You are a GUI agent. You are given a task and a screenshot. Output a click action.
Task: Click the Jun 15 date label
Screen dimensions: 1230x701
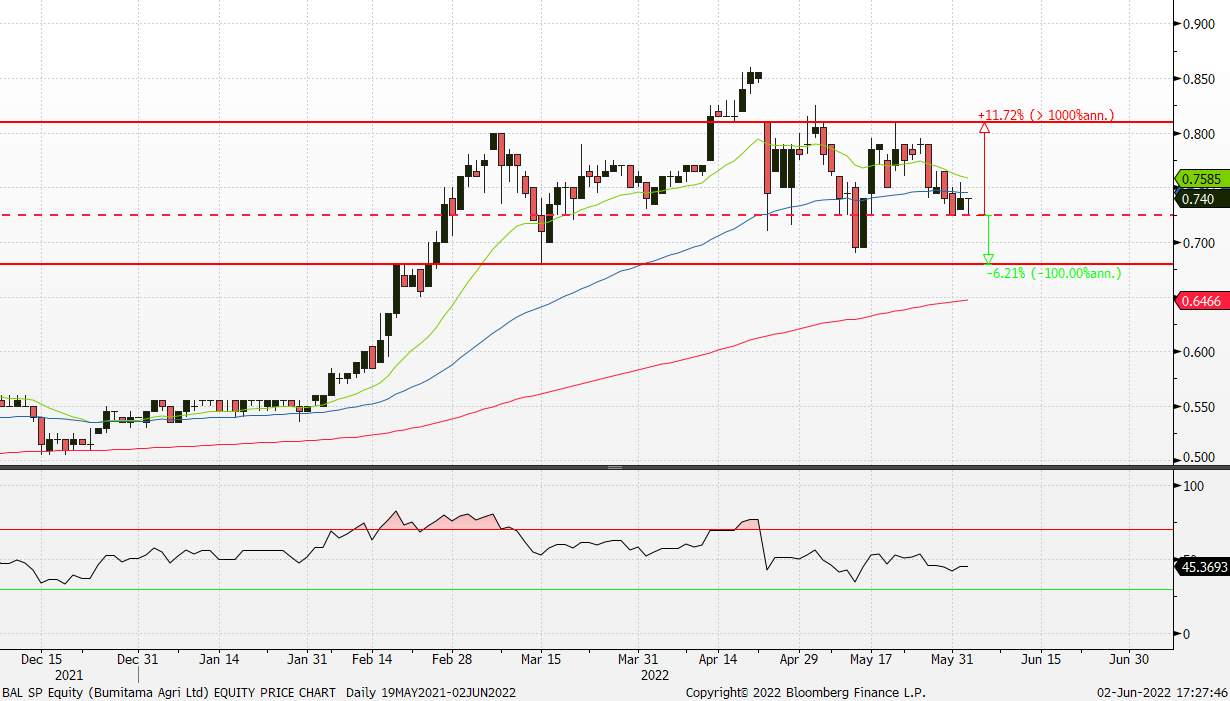click(x=1041, y=660)
